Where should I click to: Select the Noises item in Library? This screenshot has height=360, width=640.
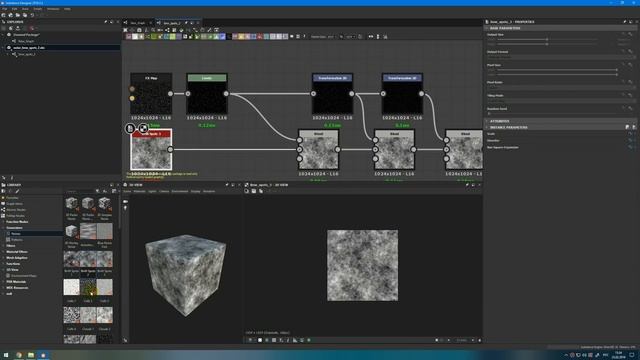pyautogui.click(x=16, y=234)
